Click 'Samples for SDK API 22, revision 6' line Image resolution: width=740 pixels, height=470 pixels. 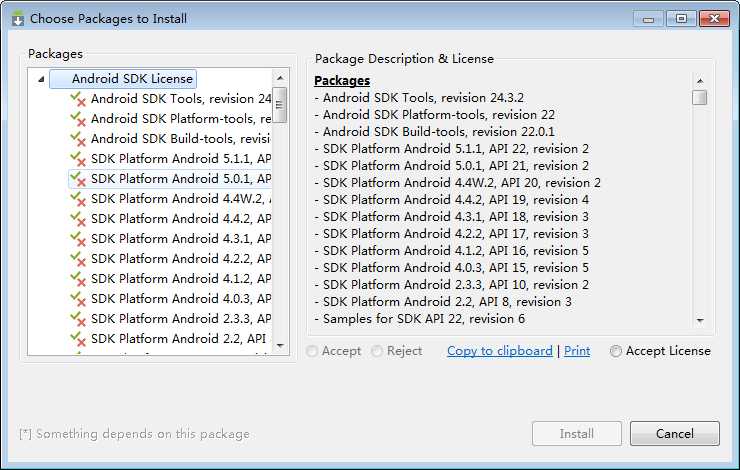[x=420, y=319]
